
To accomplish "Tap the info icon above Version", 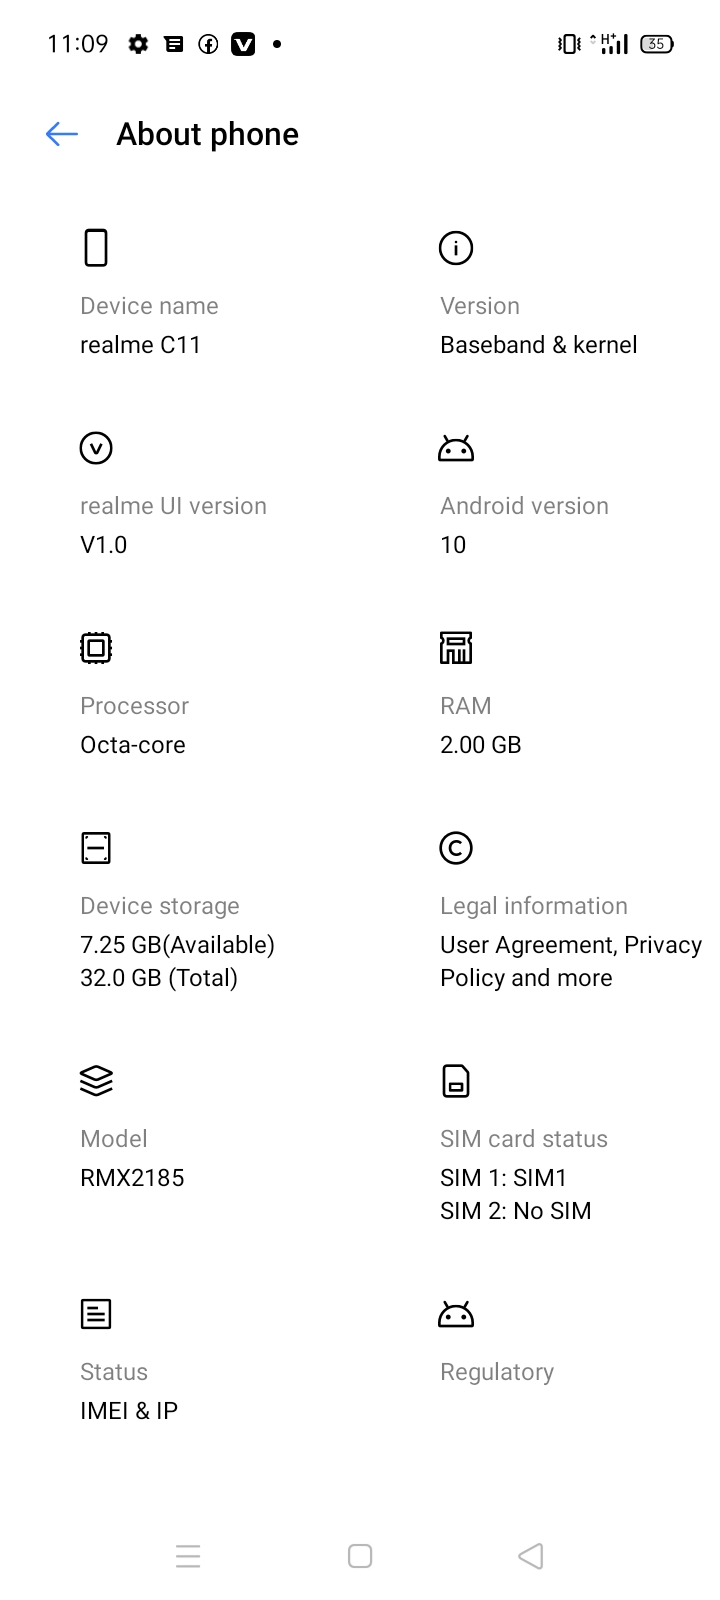I will pos(456,248).
